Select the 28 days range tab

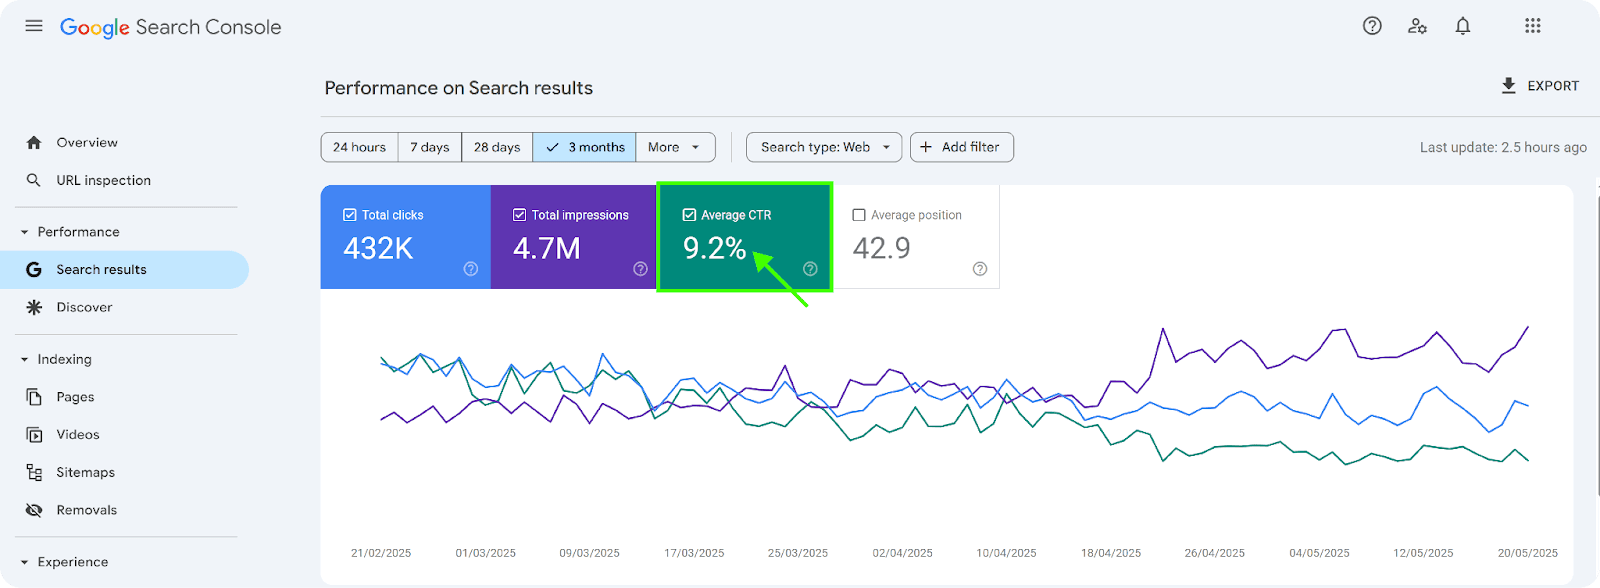497,147
